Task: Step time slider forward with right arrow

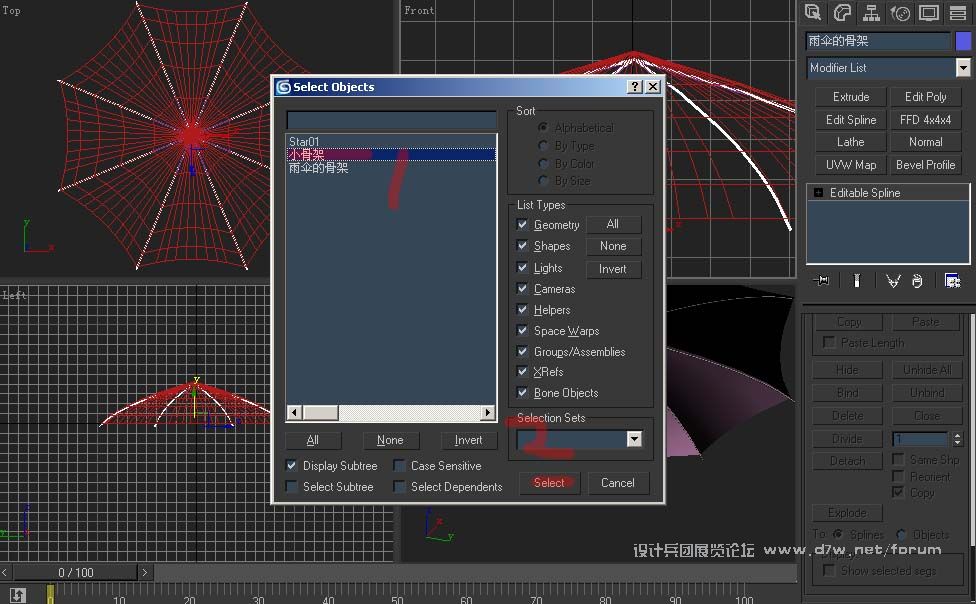Action: coord(145,572)
